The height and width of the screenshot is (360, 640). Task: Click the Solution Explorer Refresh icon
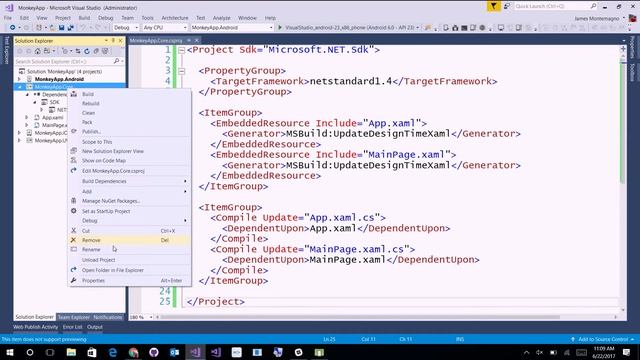click(87, 51)
